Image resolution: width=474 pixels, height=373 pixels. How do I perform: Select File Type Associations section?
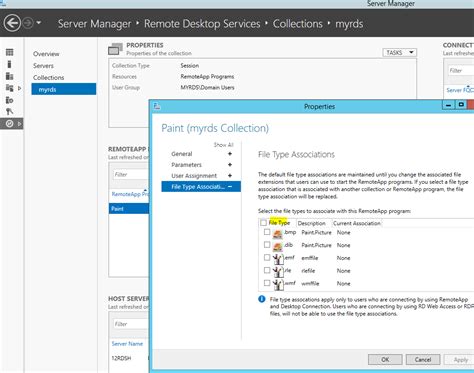[x=201, y=187]
